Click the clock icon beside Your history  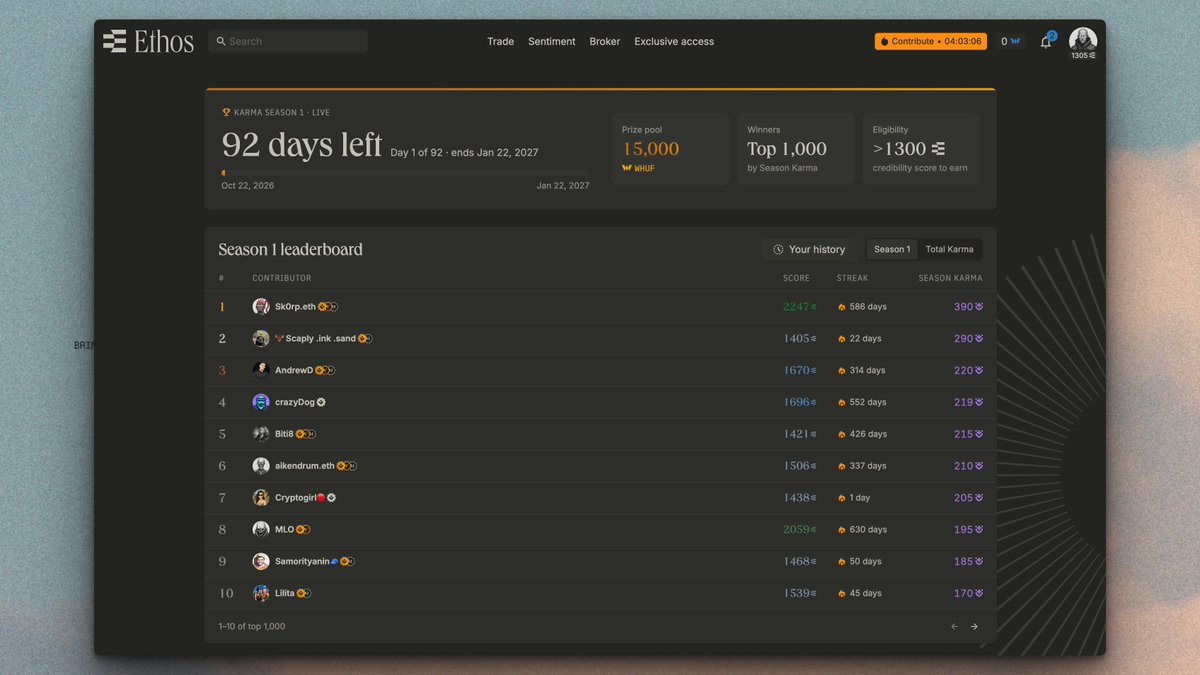pyautogui.click(x=778, y=249)
